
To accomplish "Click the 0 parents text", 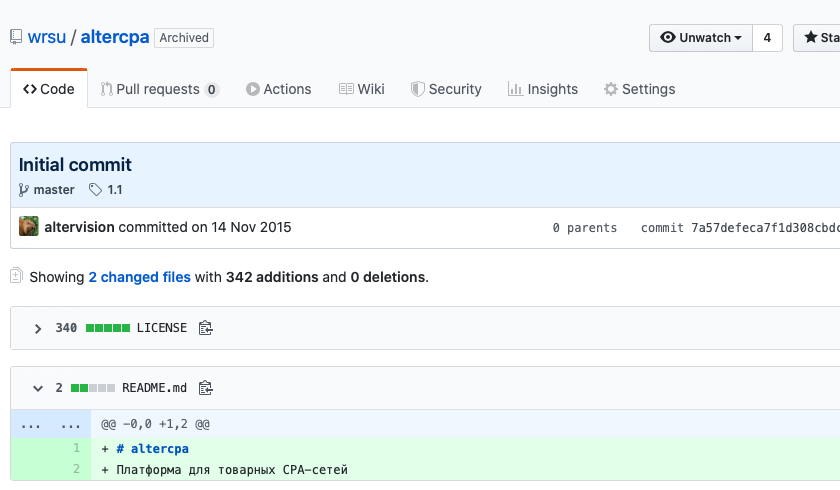I will tap(584, 228).
